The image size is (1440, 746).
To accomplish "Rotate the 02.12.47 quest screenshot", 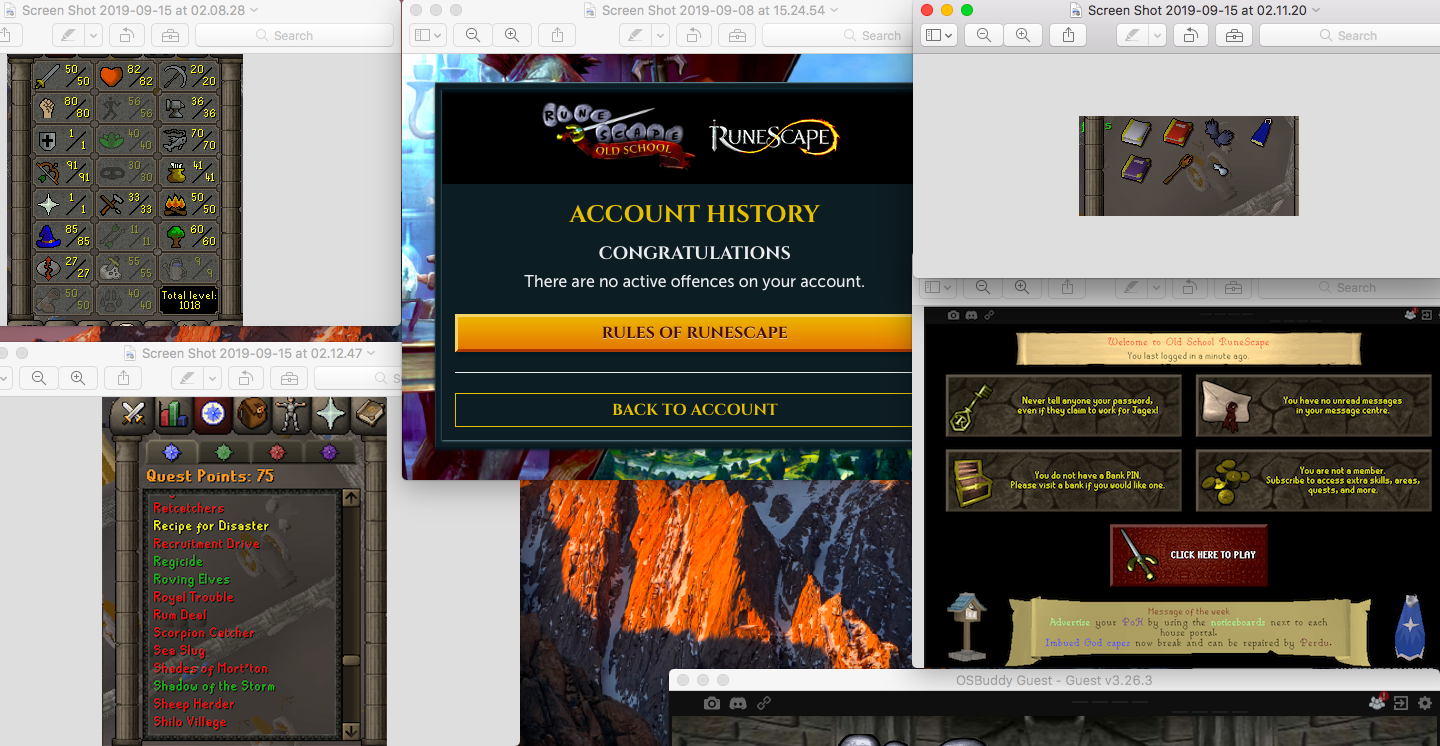I will click(x=245, y=378).
